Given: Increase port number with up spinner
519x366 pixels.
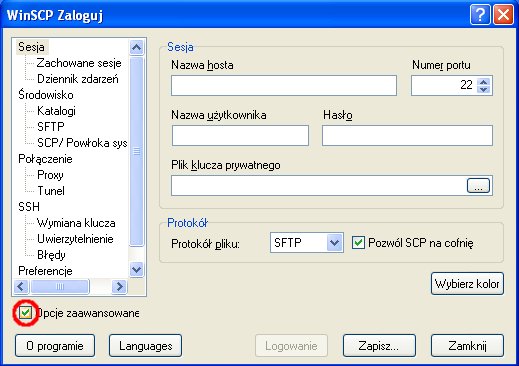Looking at the screenshot, I should point(484,81).
